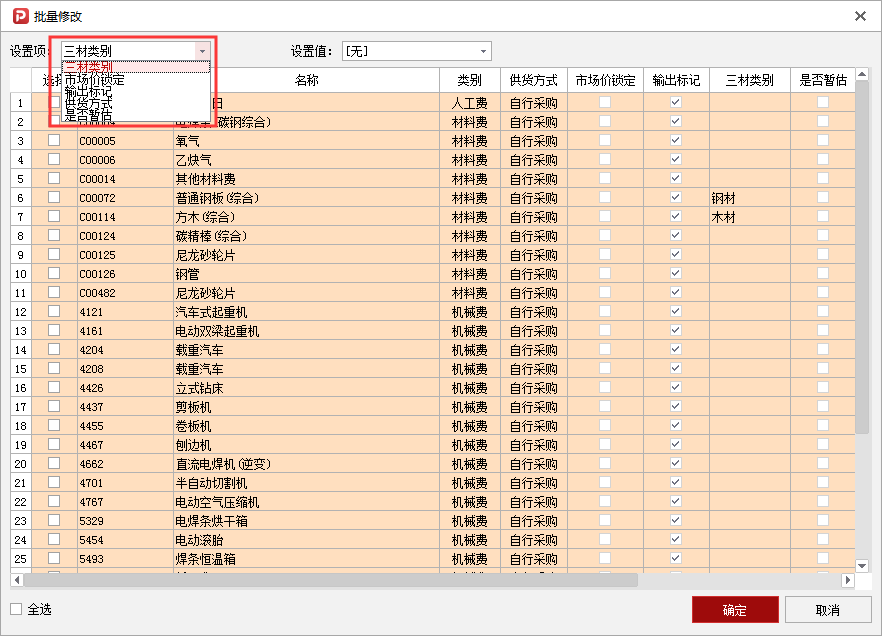Check the selection box for 氧气 row
The width and height of the screenshot is (882, 636).
pyautogui.click(x=55, y=141)
